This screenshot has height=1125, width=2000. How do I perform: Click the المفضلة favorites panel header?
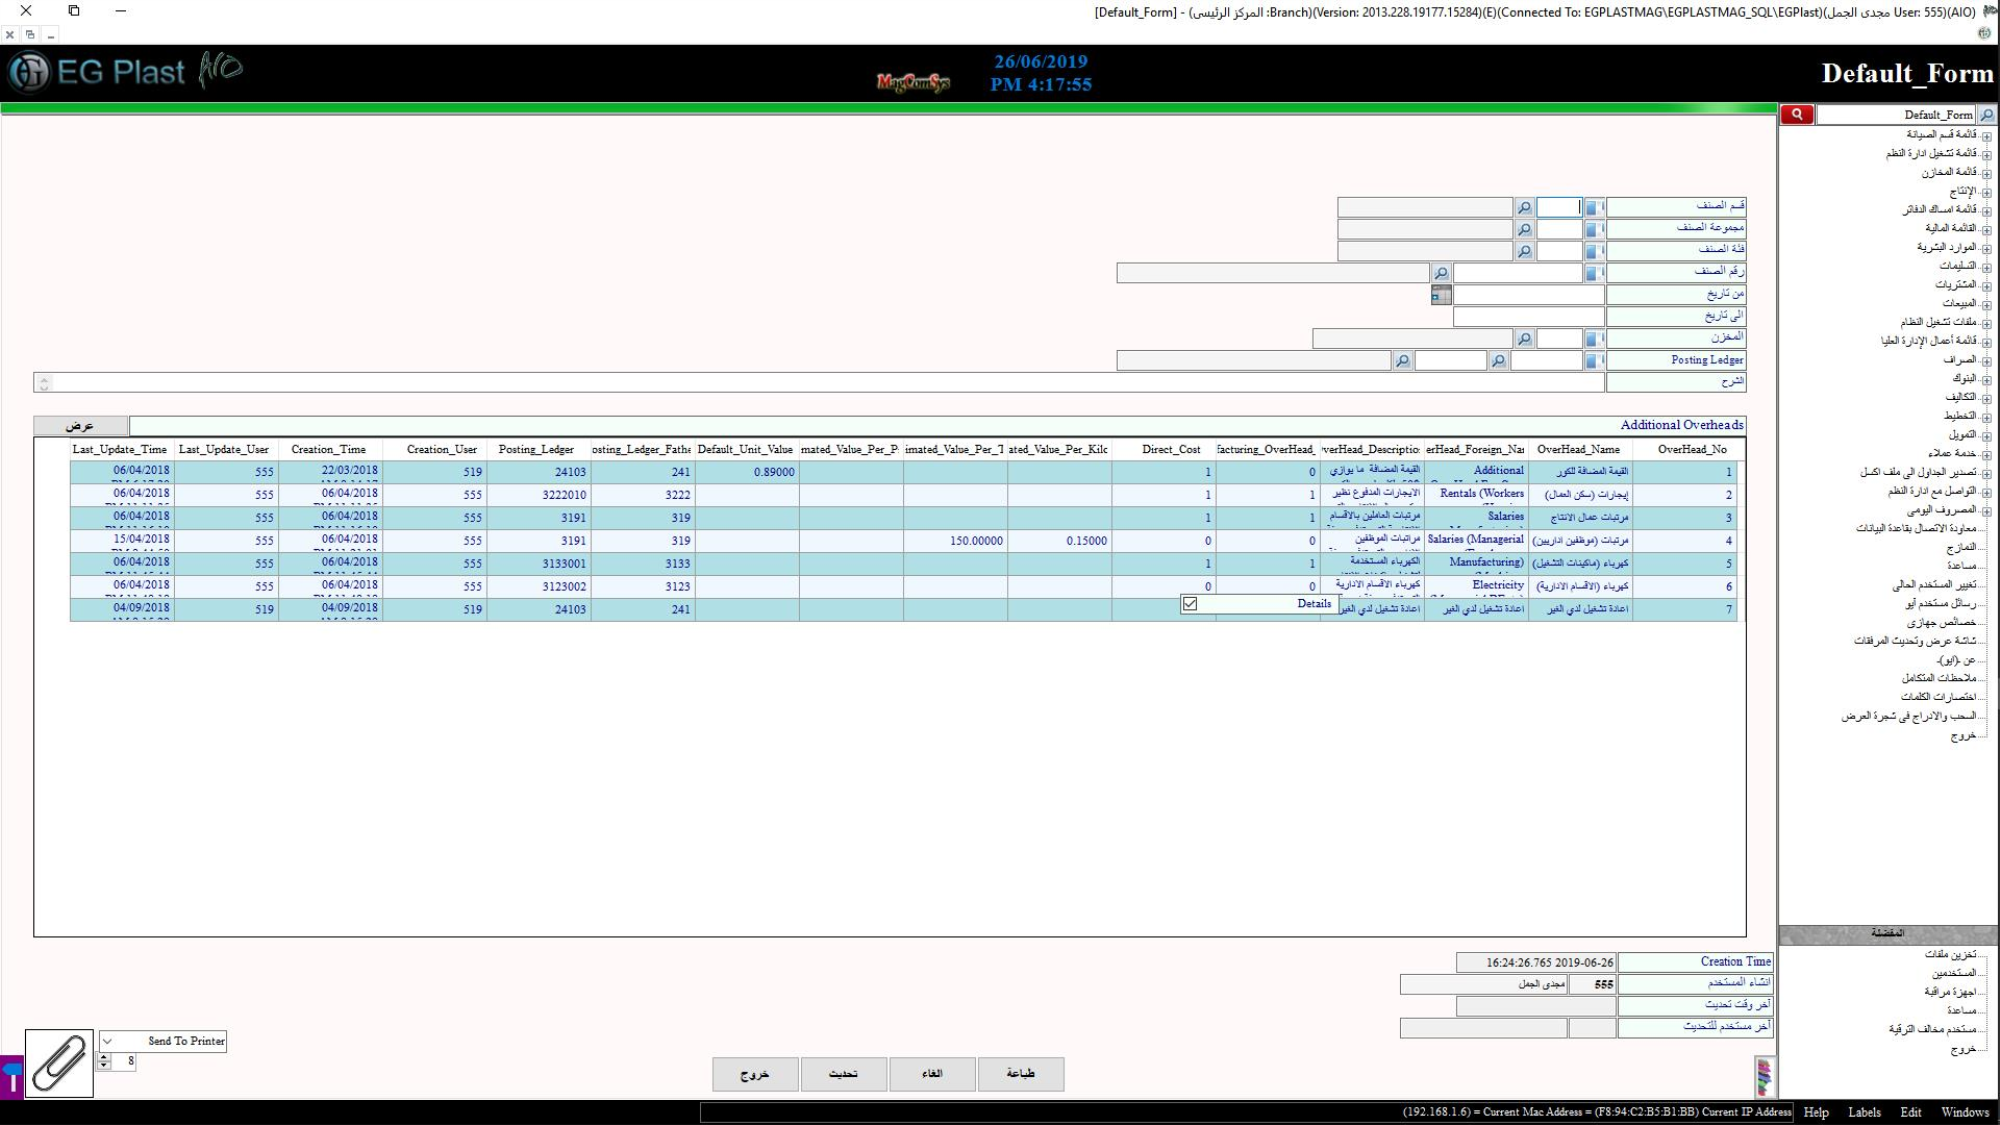coord(1888,934)
